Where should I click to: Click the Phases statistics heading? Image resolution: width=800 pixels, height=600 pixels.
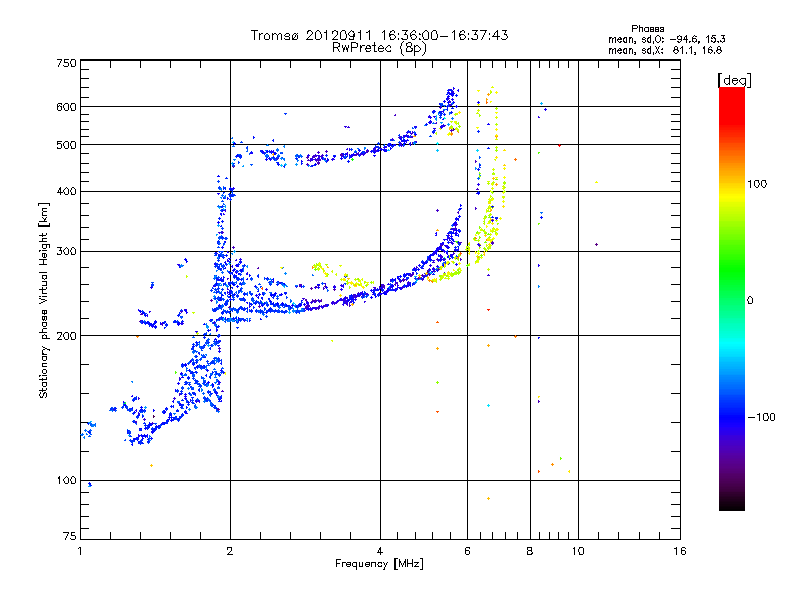point(647,29)
